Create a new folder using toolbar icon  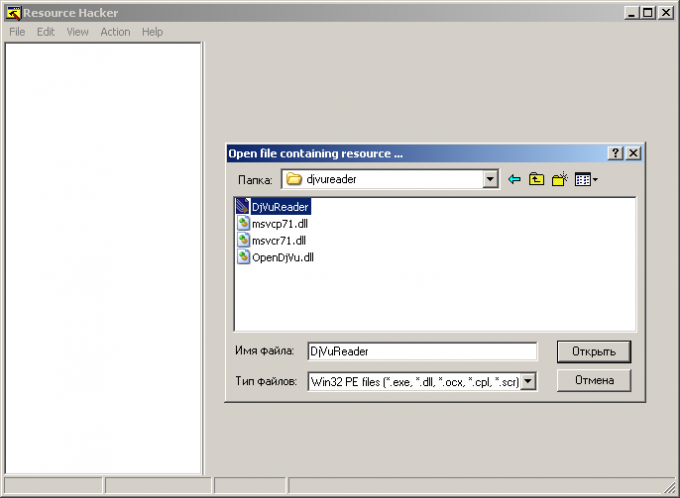pyautogui.click(x=560, y=180)
